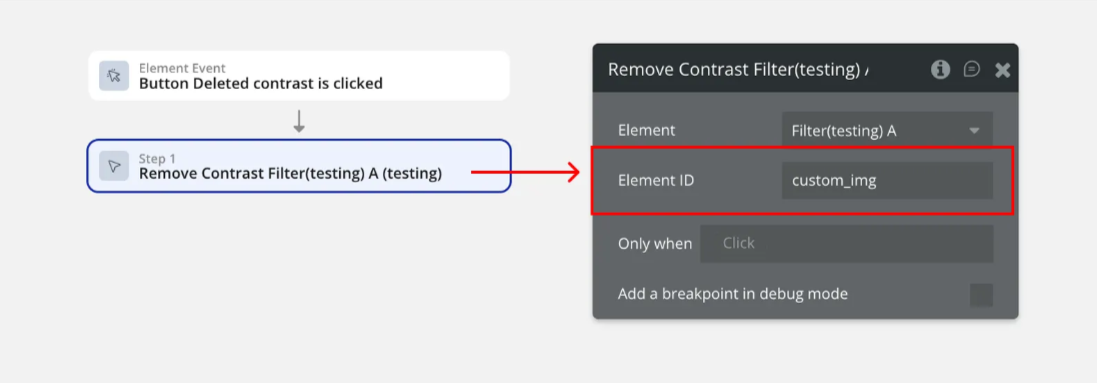The height and width of the screenshot is (383, 1097).
Task: Open the comment bubble icon
Action: click(x=972, y=69)
